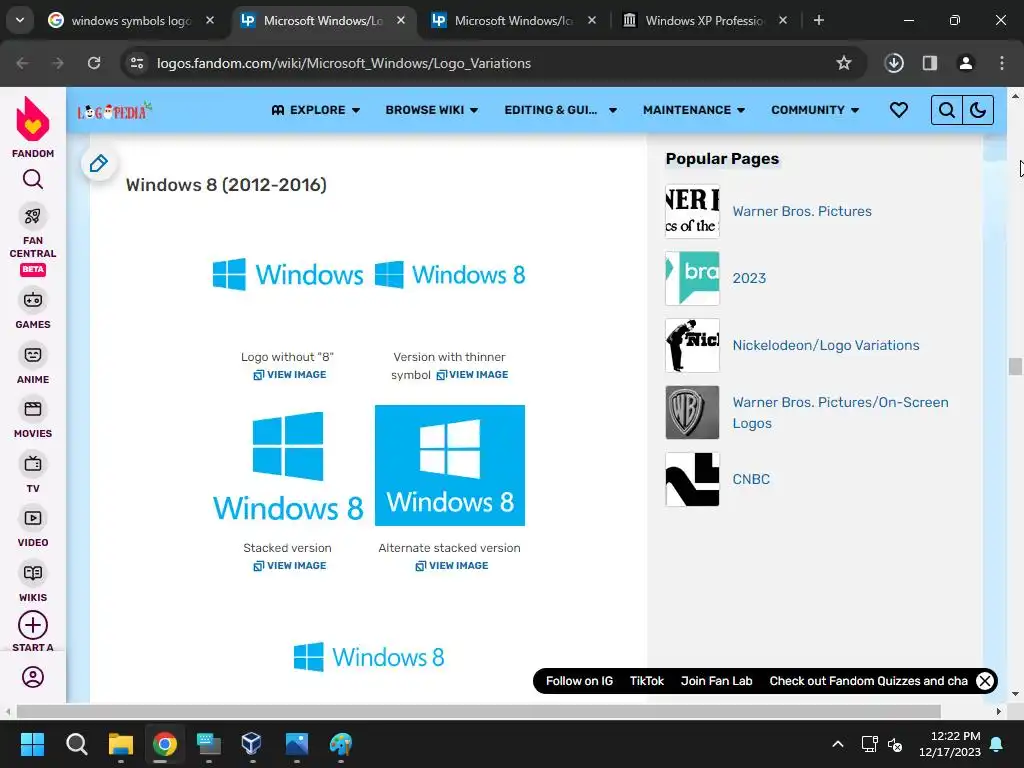Open Chrome three-dot menu

(1002, 63)
